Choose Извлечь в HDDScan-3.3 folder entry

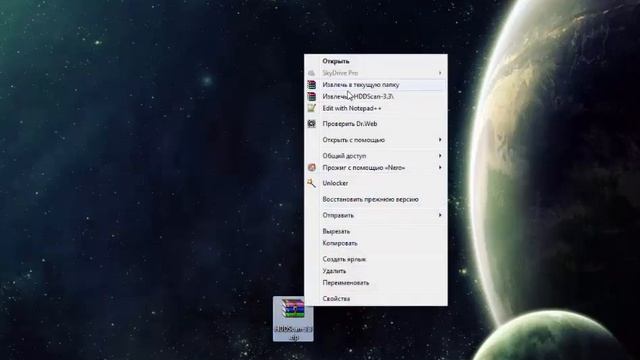click(x=376, y=97)
